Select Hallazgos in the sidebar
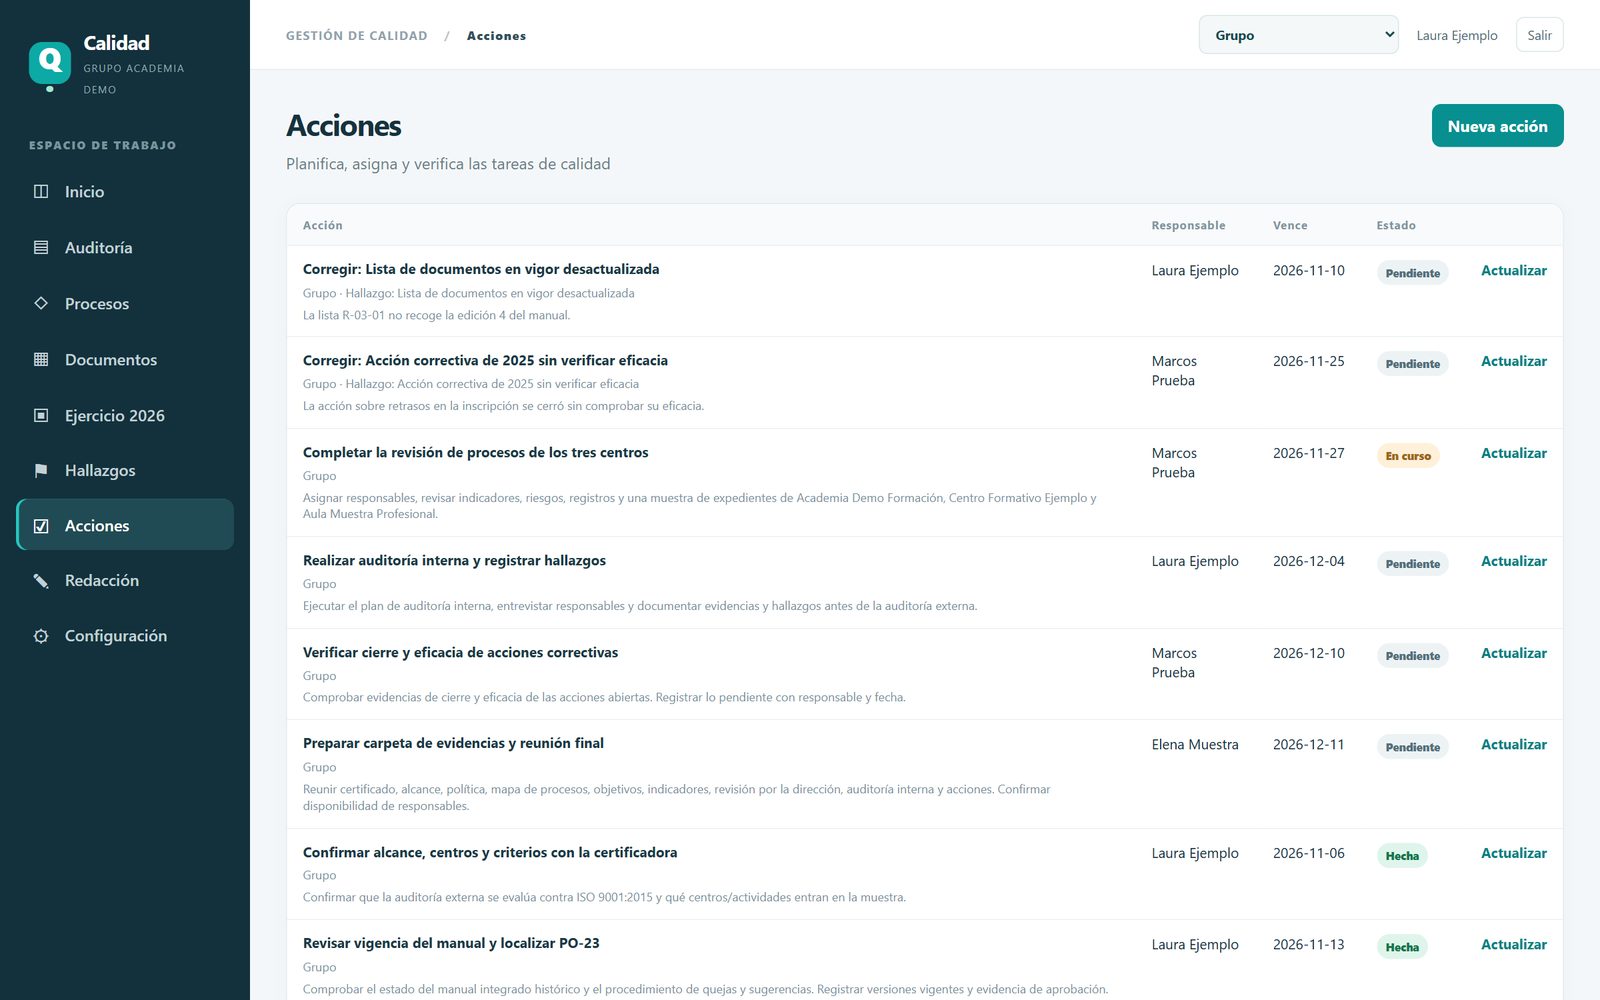The width and height of the screenshot is (1600, 1000). pos(125,470)
